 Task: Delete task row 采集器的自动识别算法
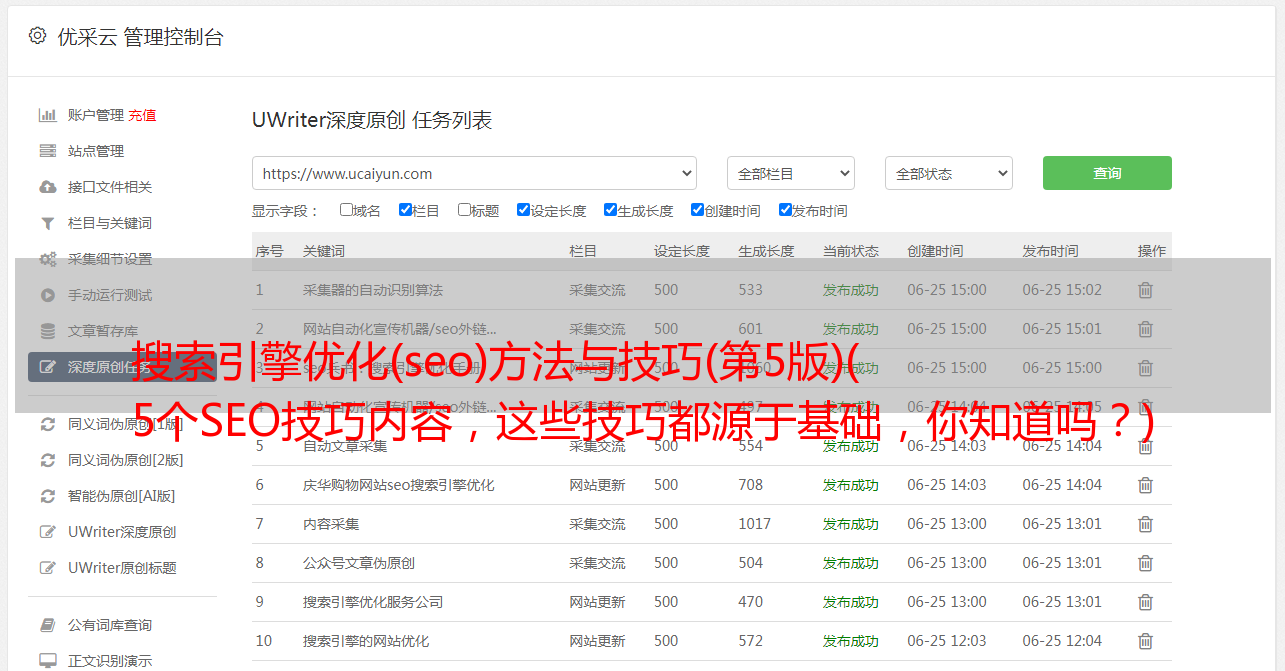(x=1146, y=290)
